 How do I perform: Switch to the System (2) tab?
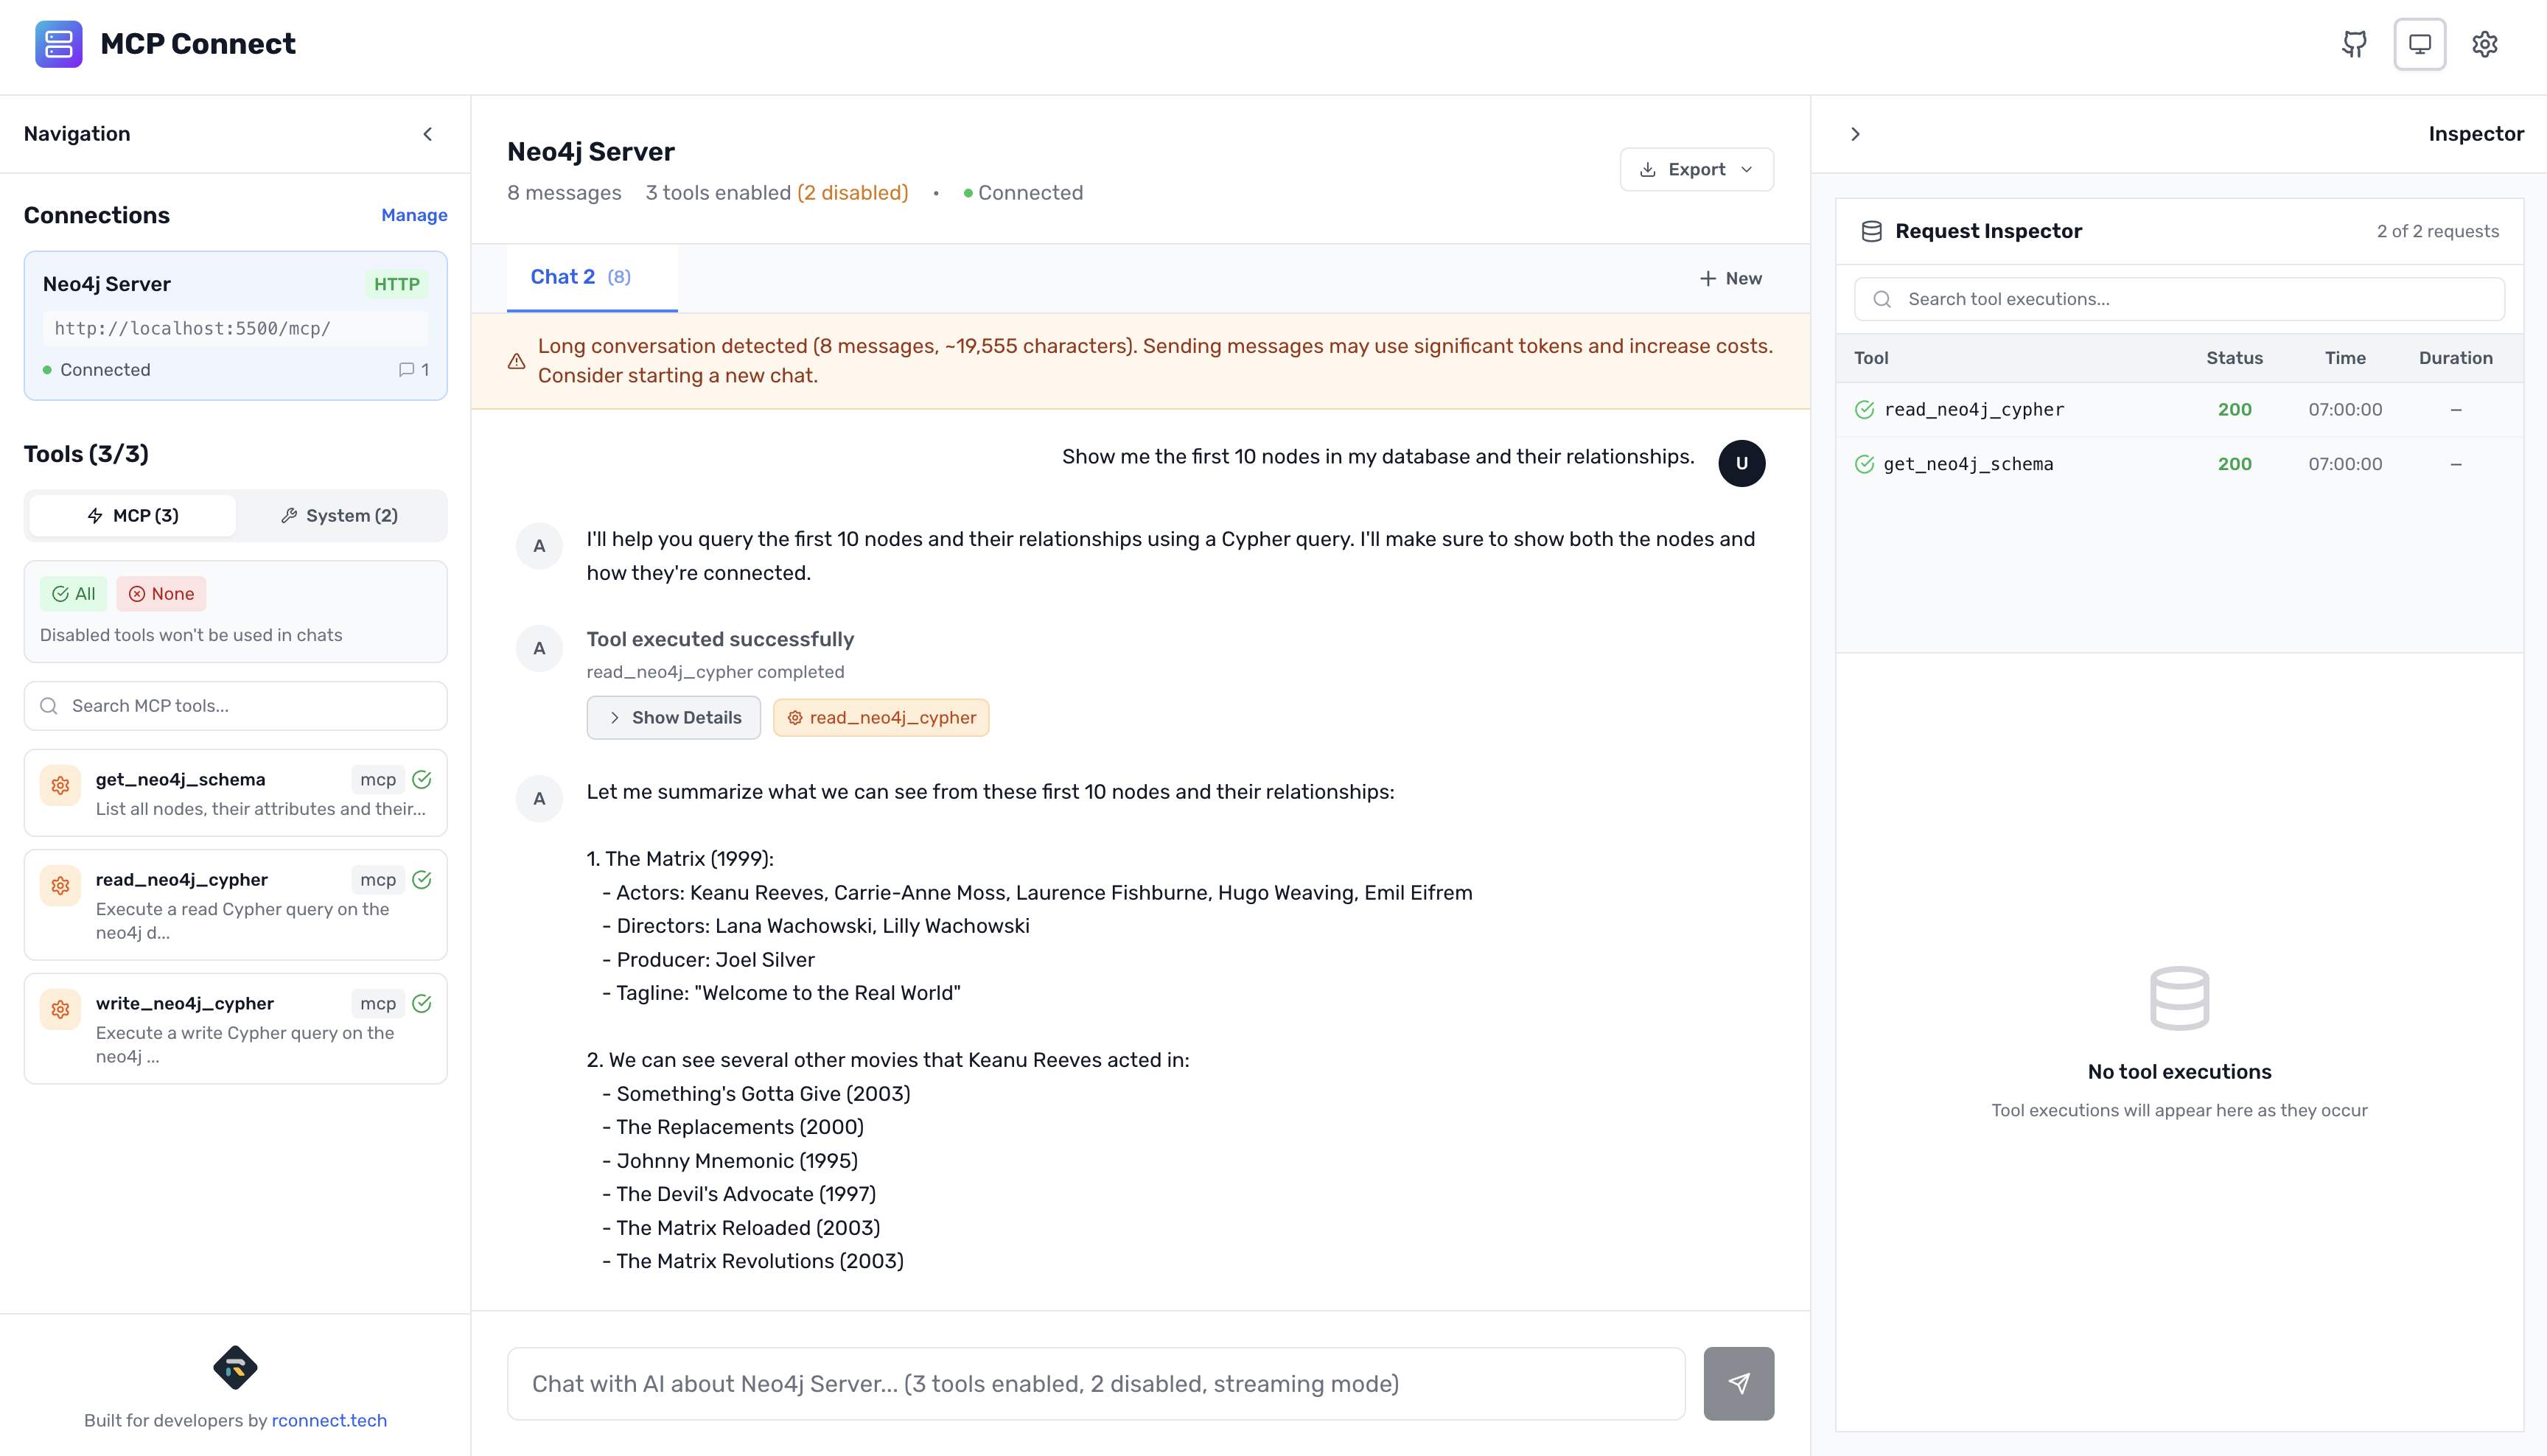click(x=339, y=515)
